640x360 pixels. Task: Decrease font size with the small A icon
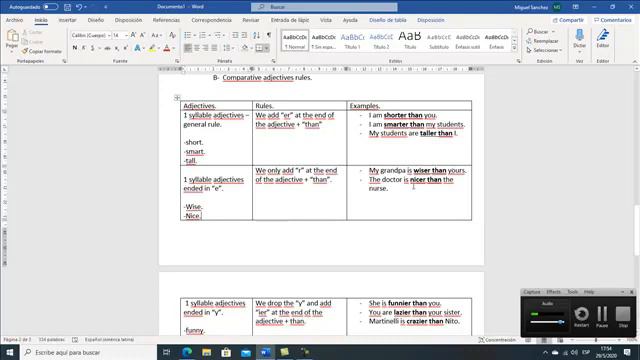pyautogui.click(x=142, y=36)
